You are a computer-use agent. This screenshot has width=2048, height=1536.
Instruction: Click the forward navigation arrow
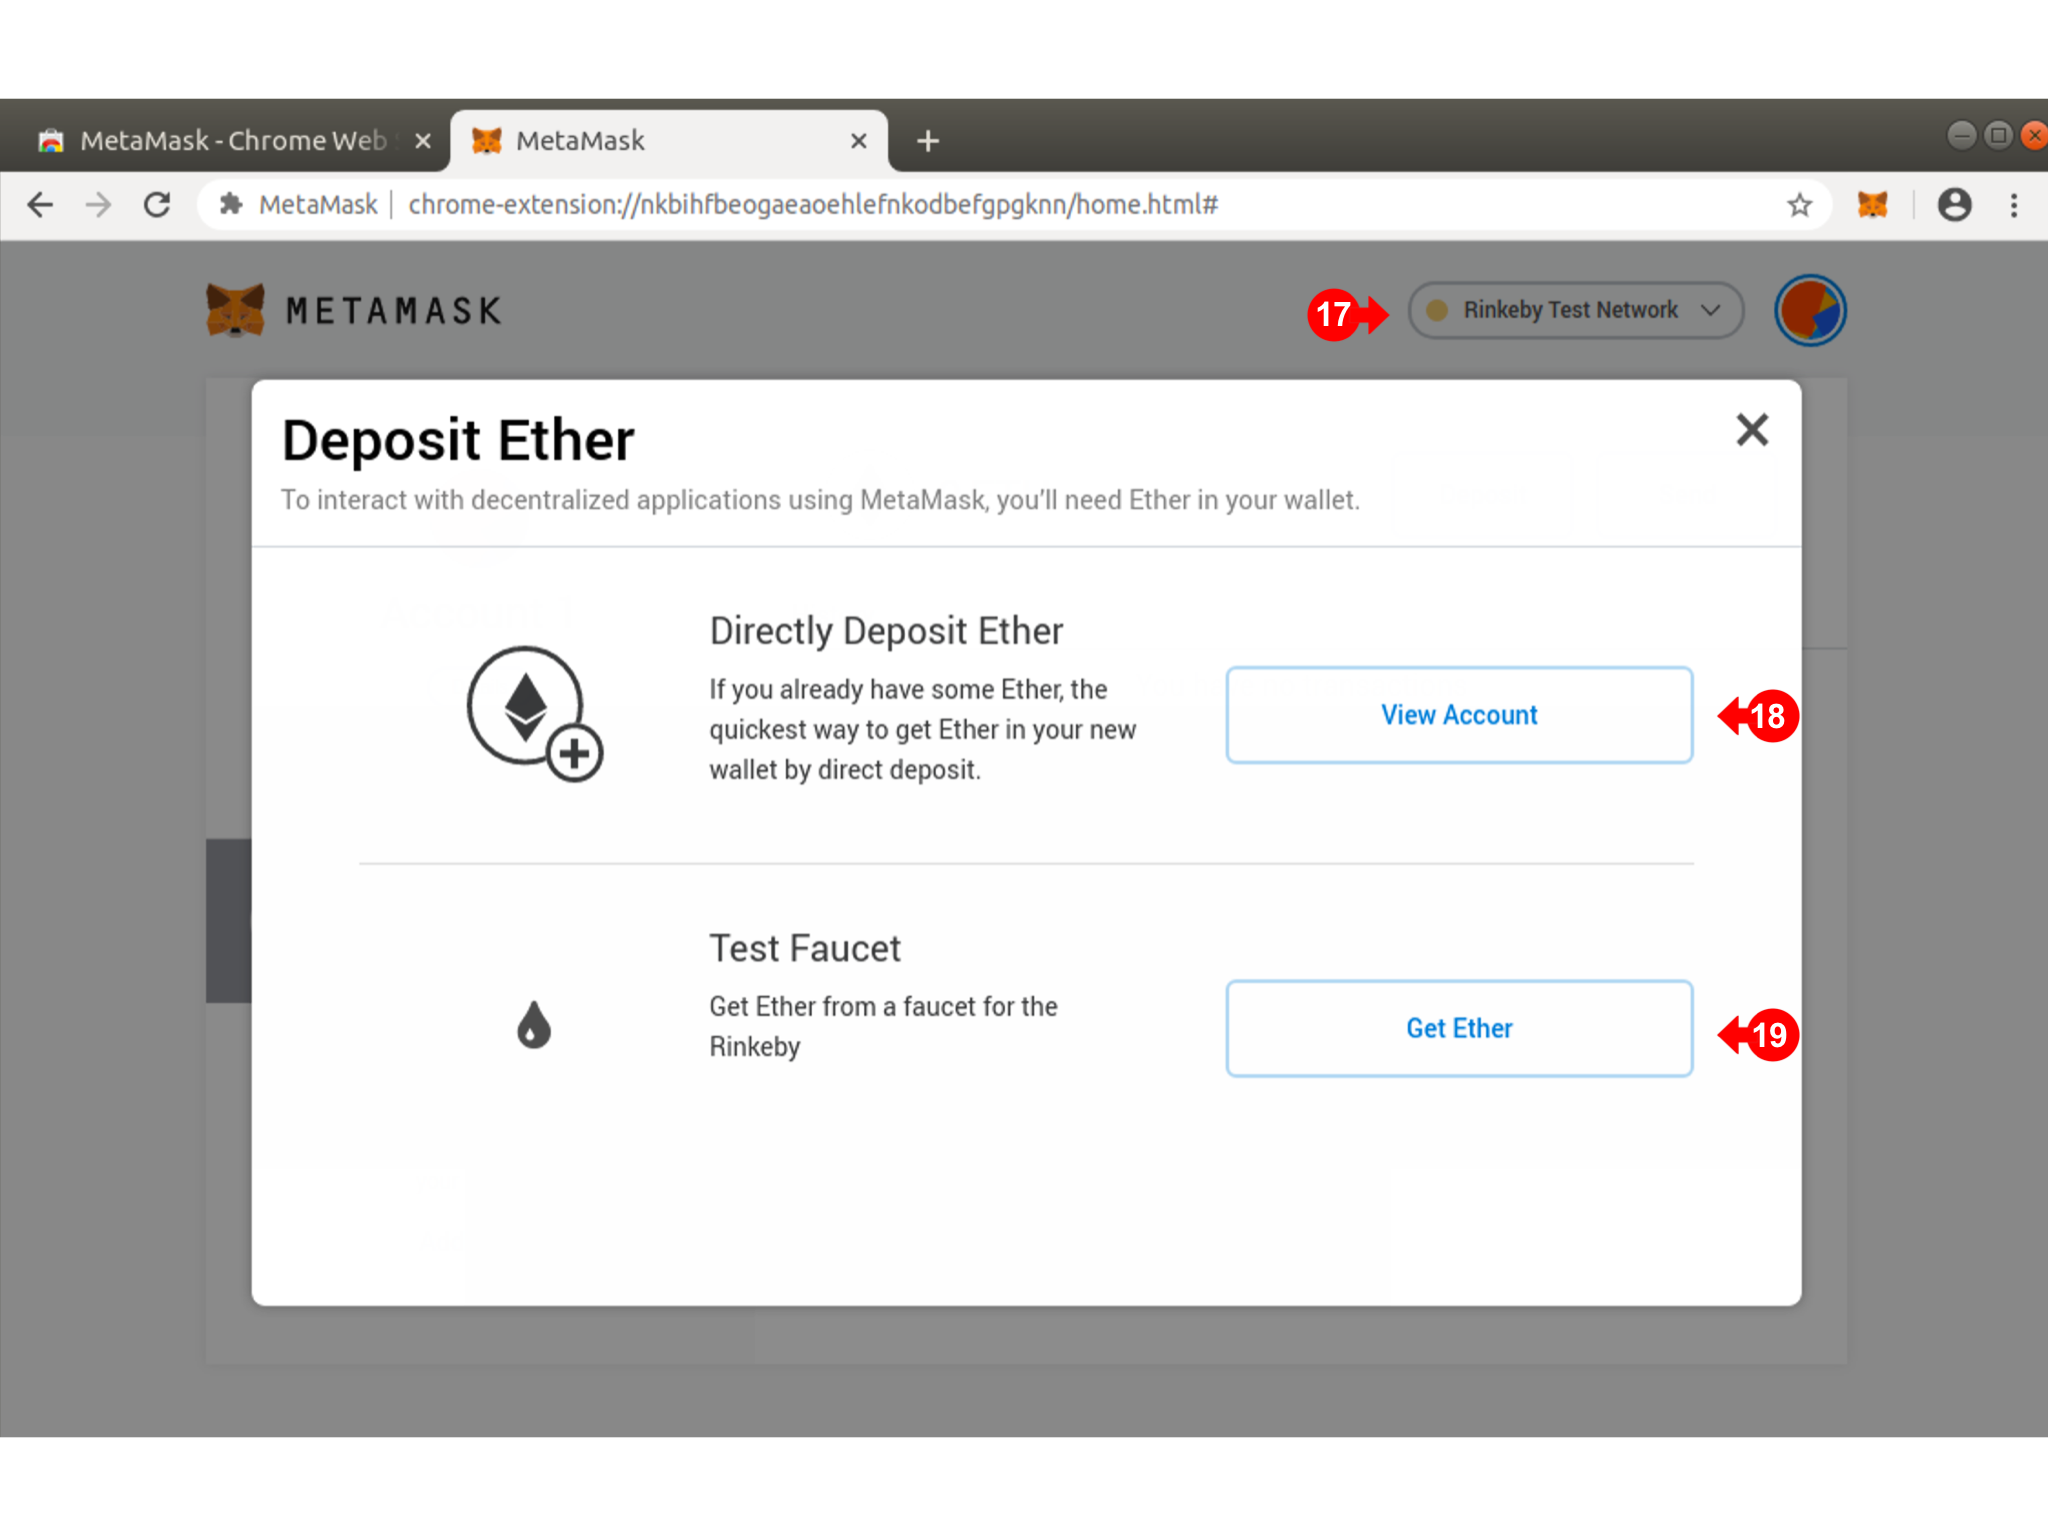click(x=98, y=205)
